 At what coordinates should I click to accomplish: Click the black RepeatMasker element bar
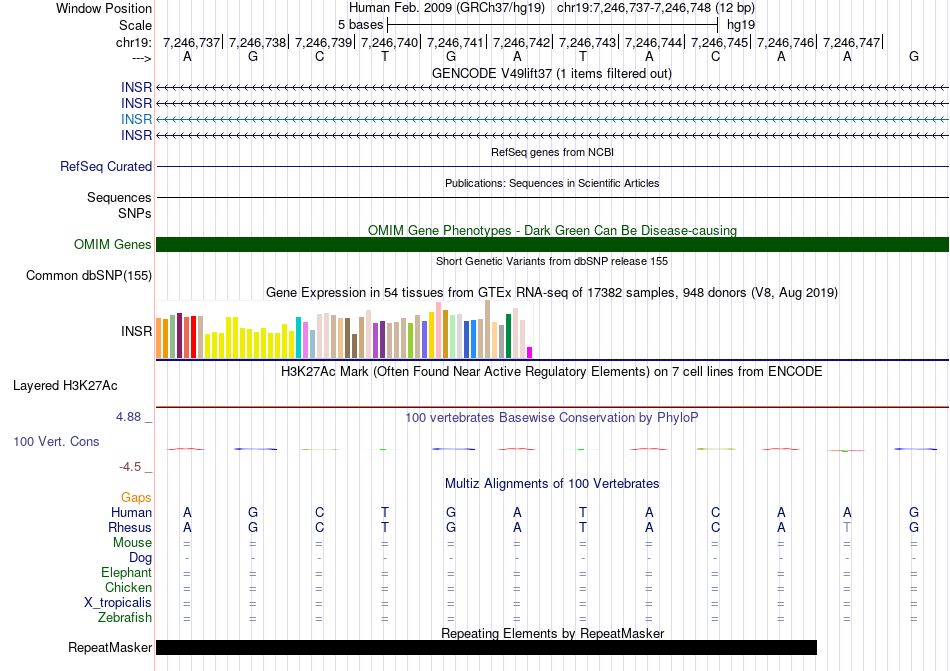[486, 647]
